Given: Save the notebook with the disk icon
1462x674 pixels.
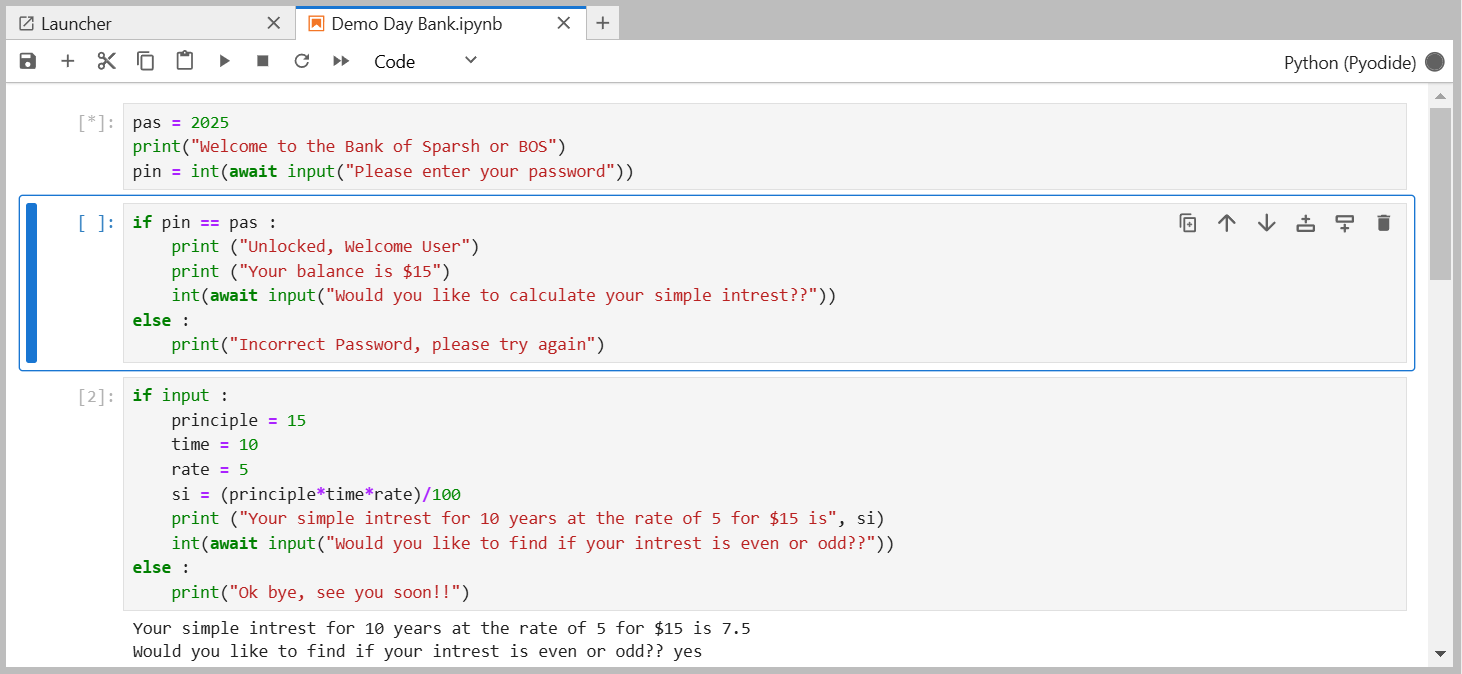Looking at the screenshot, I should (x=28, y=62).
